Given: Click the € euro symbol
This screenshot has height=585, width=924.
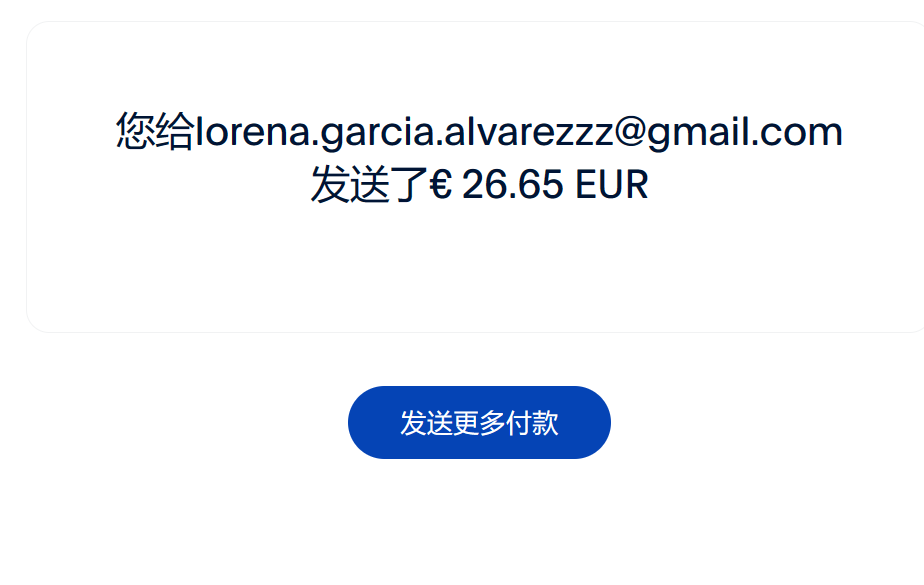Looking at the screenshot, I should point(441,184).
